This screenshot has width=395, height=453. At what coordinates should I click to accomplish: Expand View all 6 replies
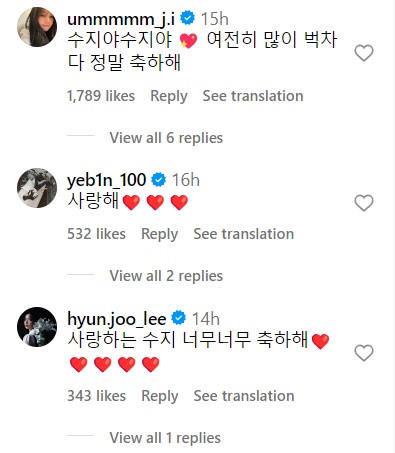[x=166, y=138]
